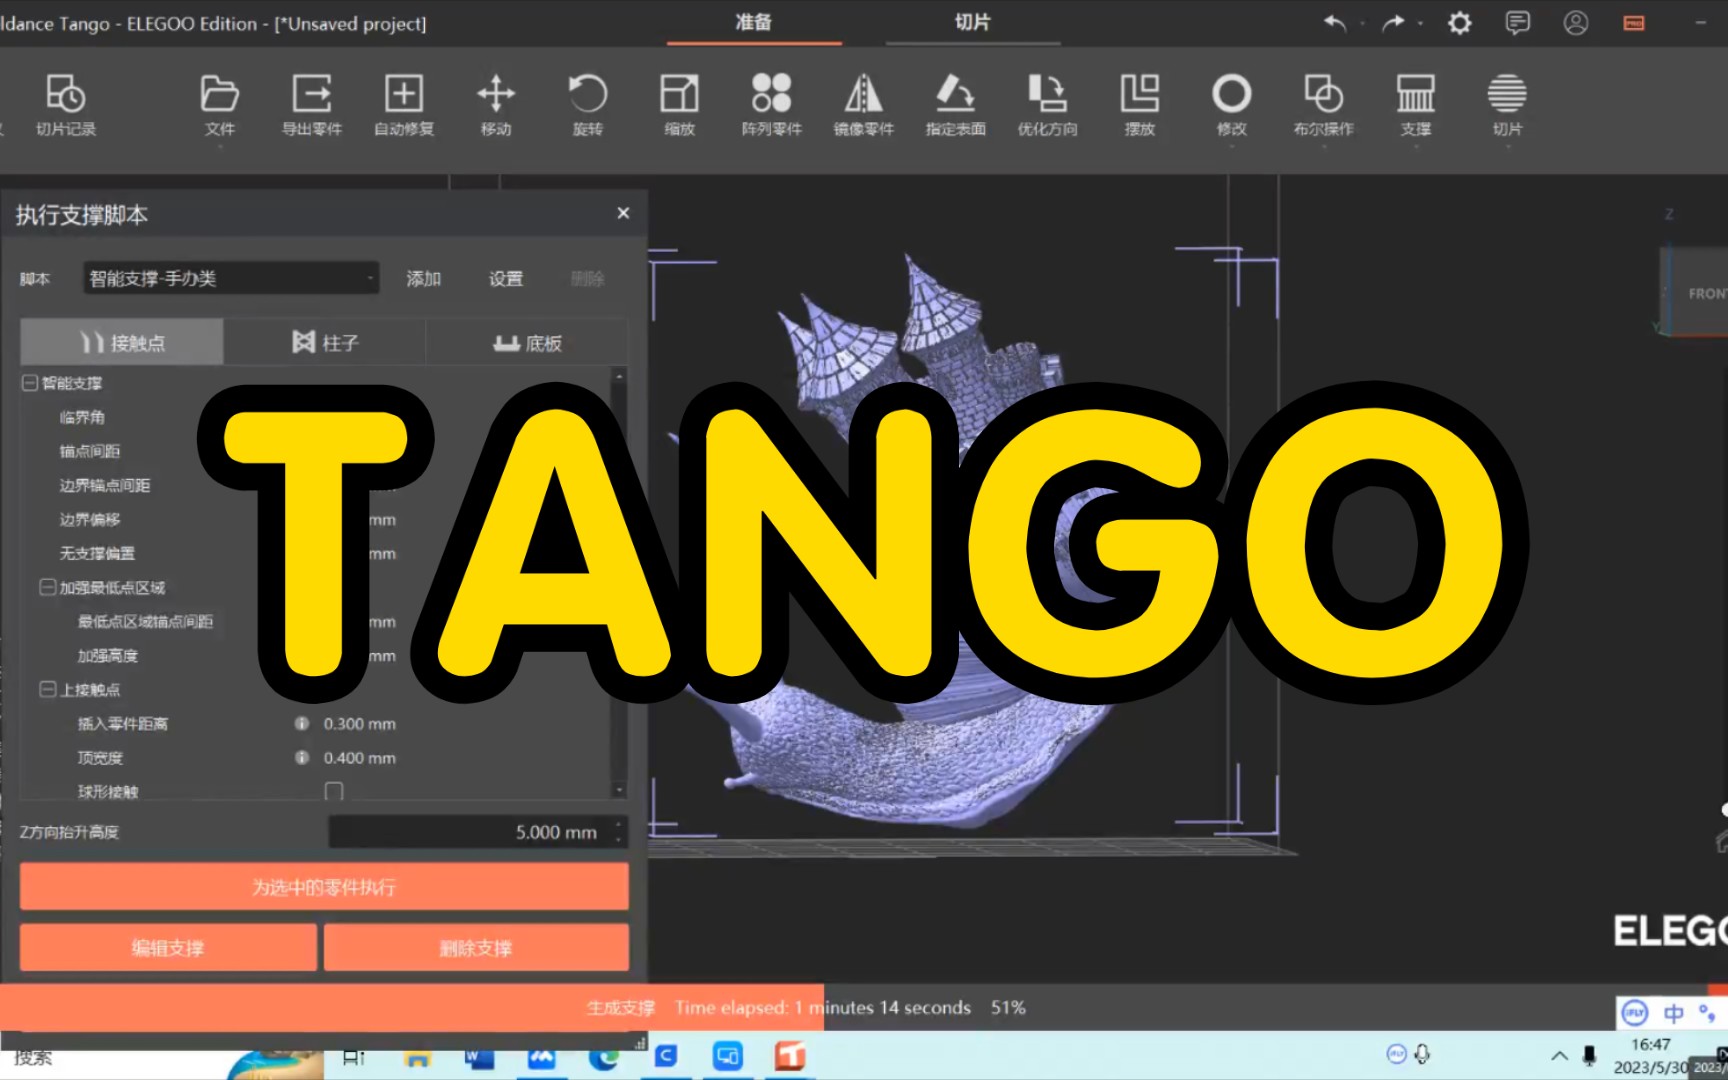
Task: Collapse the 加强最低点区域 group
Action: [47, 587]
